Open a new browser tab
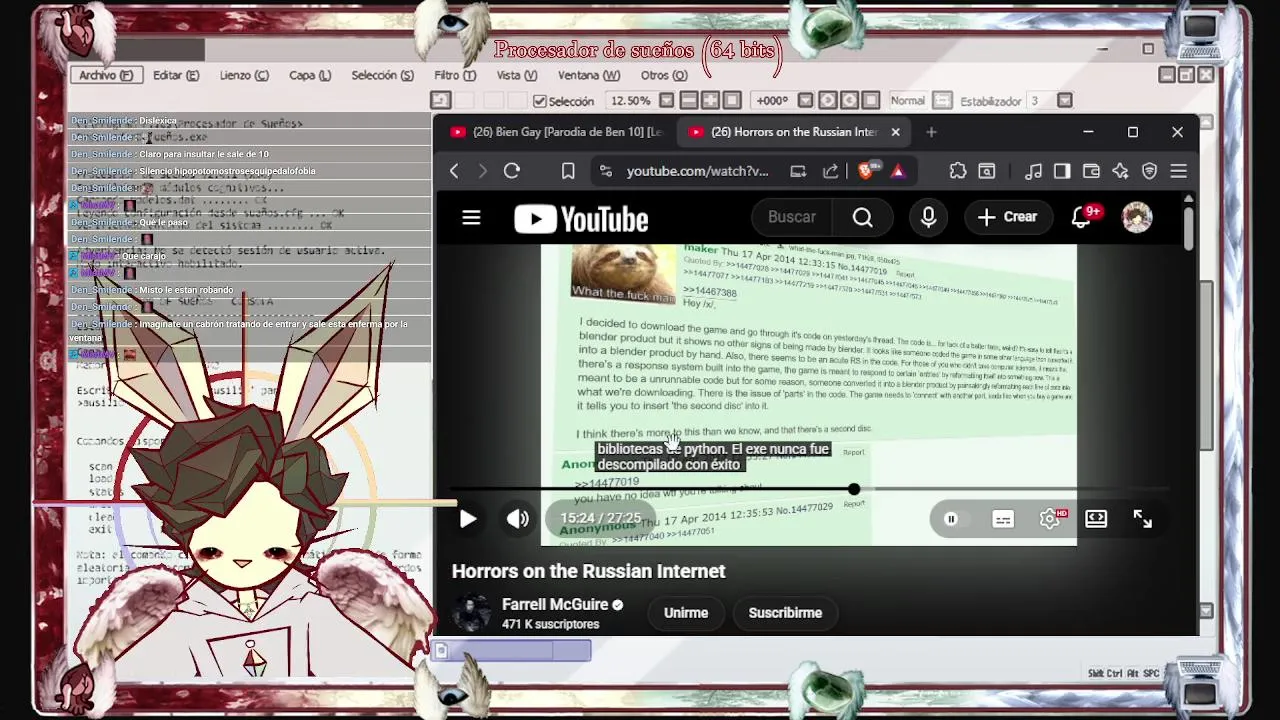Image resolution: width=1280 pixels, height=720 pixels. coord(931,132)
